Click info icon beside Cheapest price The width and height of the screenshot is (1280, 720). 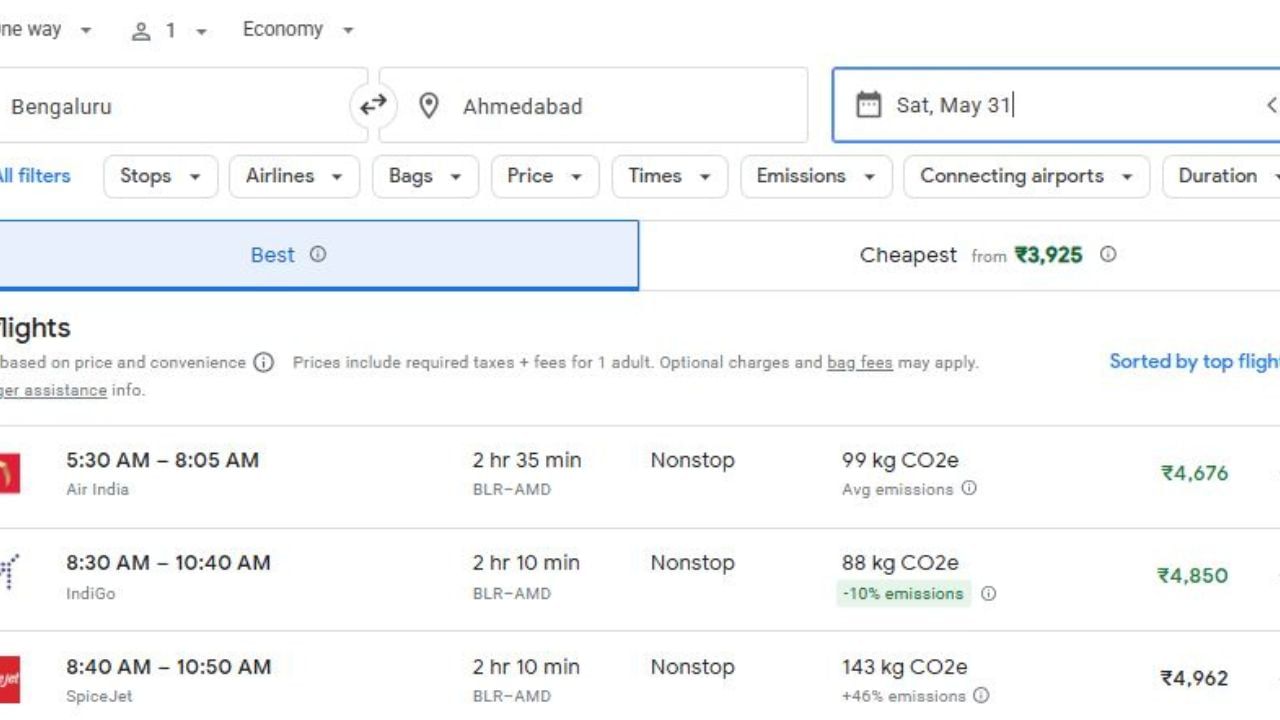click(1108, 254)
